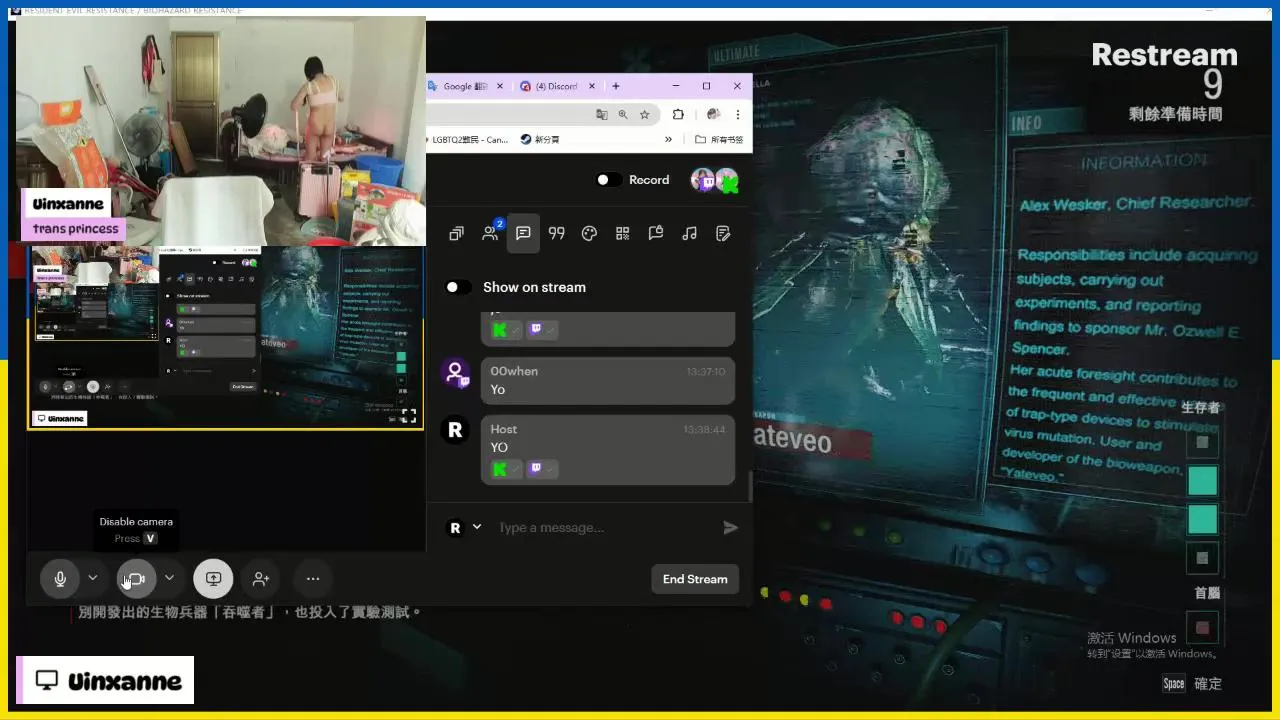1280x720 pixels.
Task: Confirm with the 確定 Space prompt in game
Action: [1192, 684]
